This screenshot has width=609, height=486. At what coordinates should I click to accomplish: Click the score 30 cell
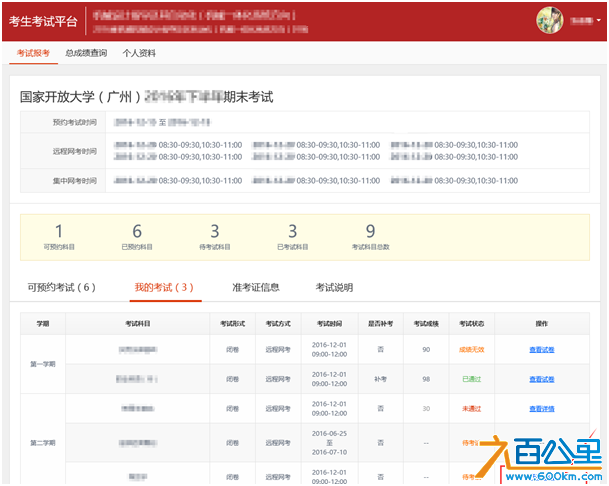(x=426, y=409)
